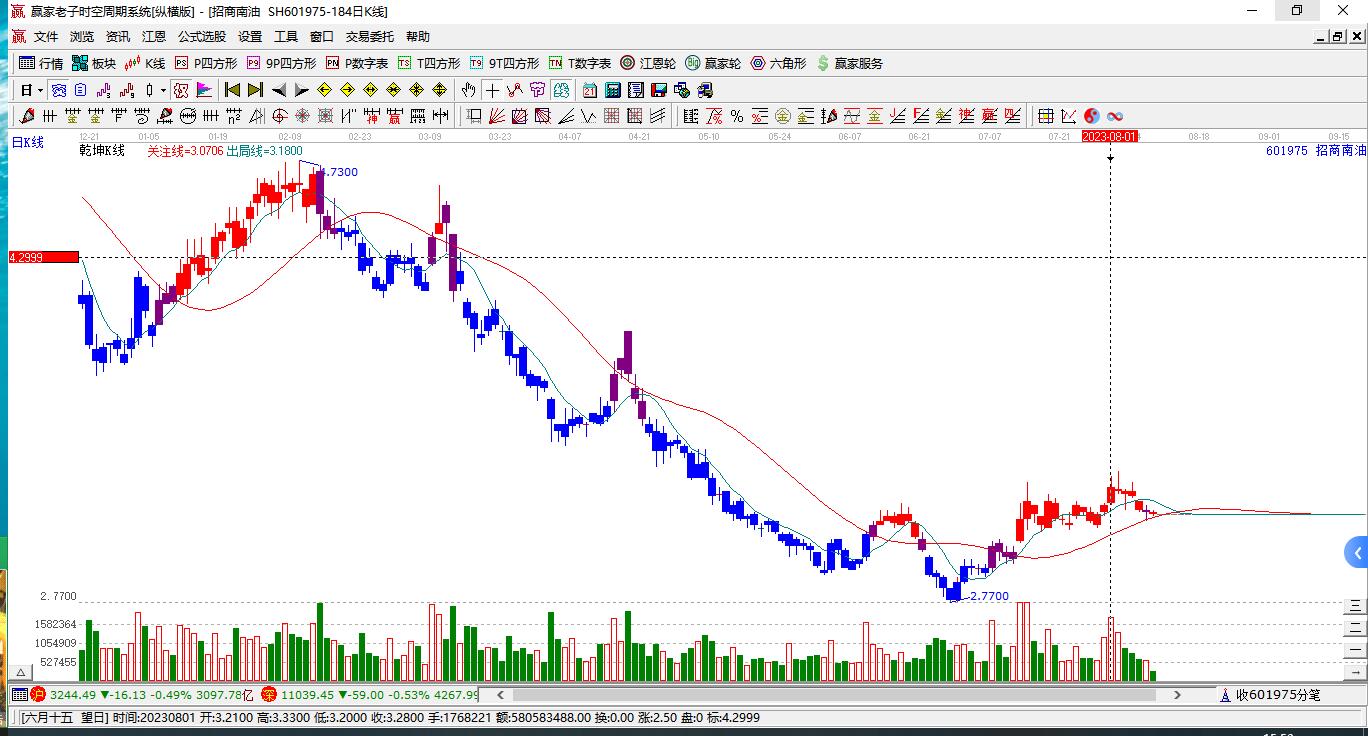Image resolution: width=1368 pixels, height=736 pixels.
Task: Open the calendar icon
Action: coord(589,90)
